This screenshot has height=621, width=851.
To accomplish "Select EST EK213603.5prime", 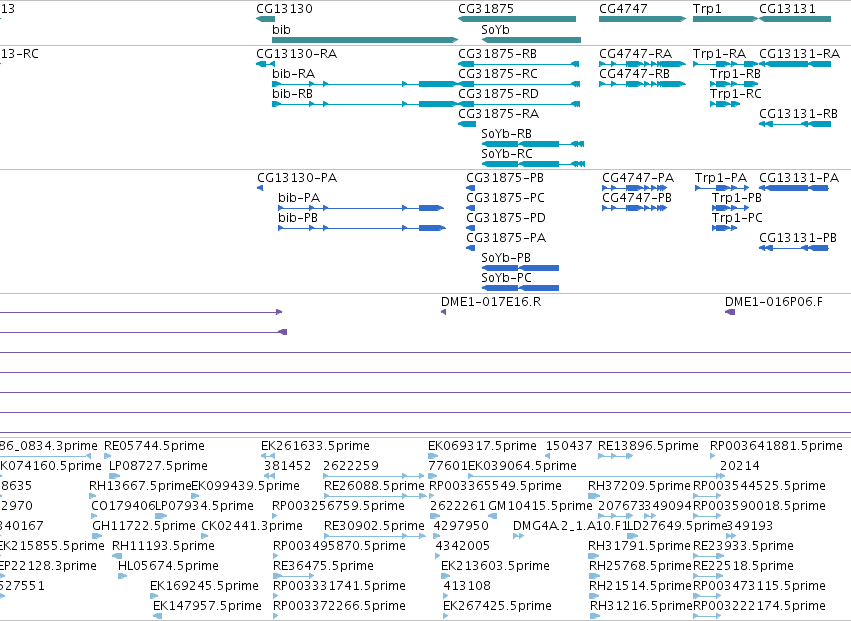I will [444, 576].
